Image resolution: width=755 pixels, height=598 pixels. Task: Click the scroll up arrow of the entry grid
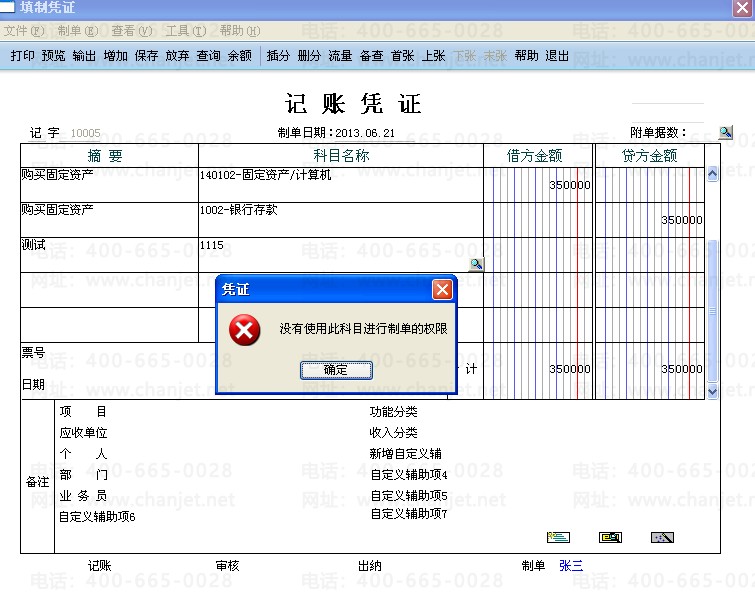(713, 174)
